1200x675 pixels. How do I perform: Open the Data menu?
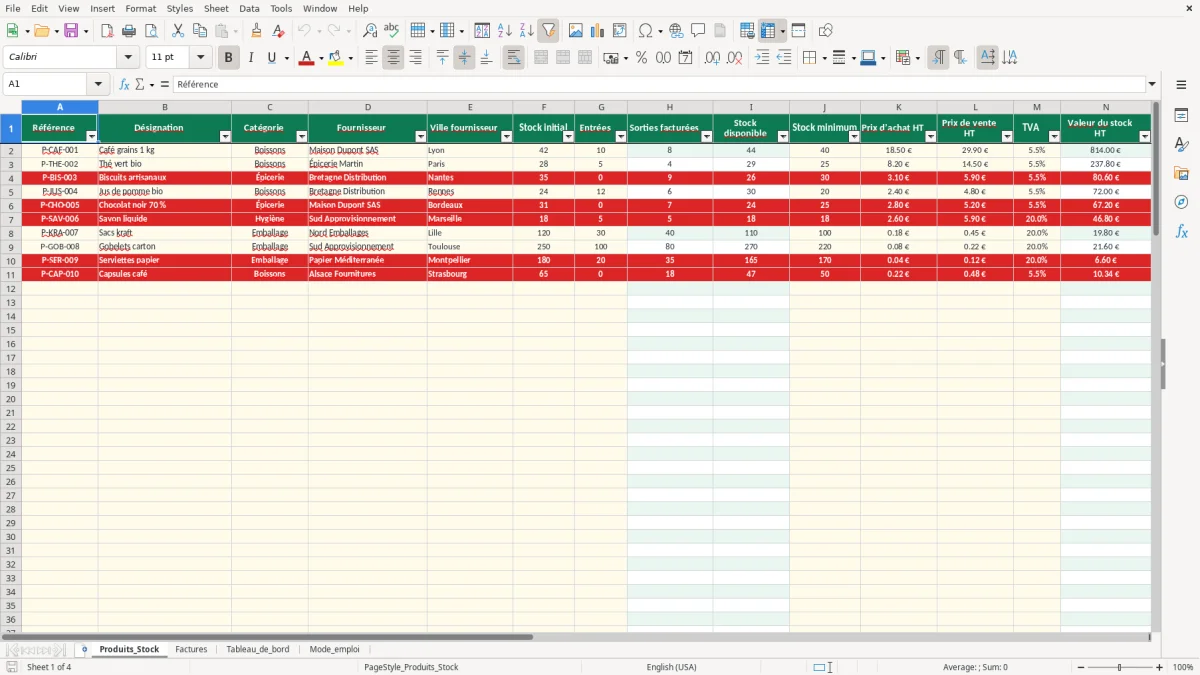pyautogui.click(x=249, y=8)
